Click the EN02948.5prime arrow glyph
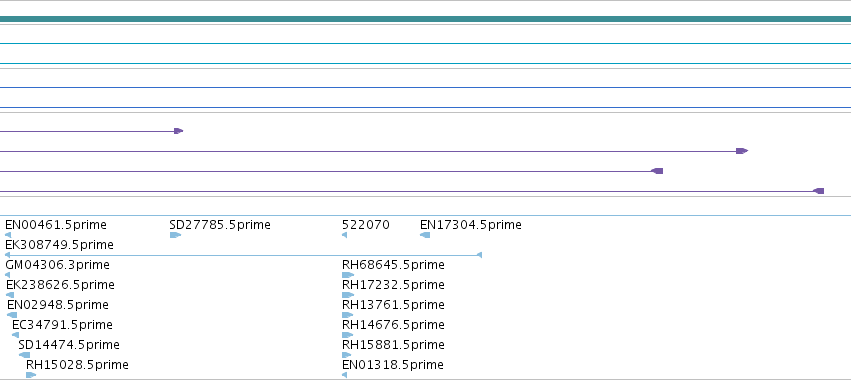Image resolution: width=851 pixels, height=380 pixels. pos(12,315)
